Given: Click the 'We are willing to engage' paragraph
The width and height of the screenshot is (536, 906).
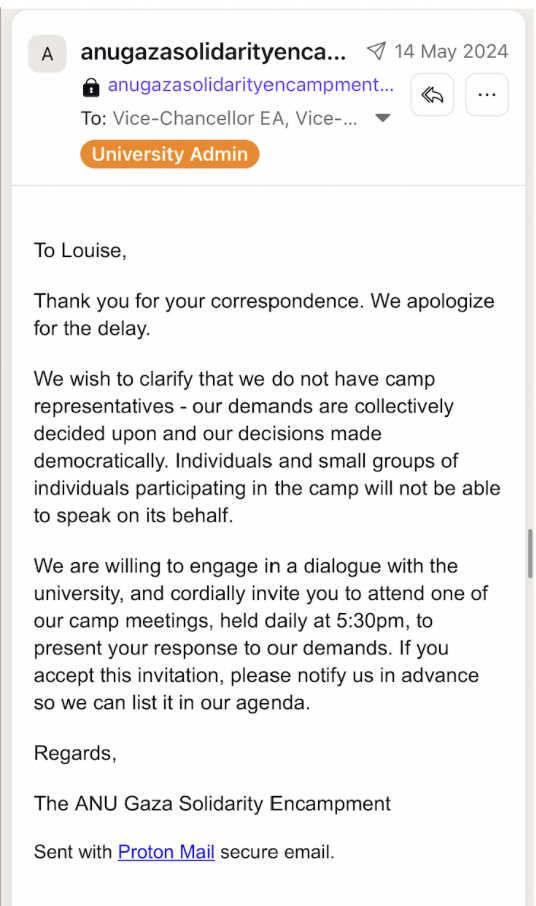Looking at the screenshot, I should coord(261,634).
